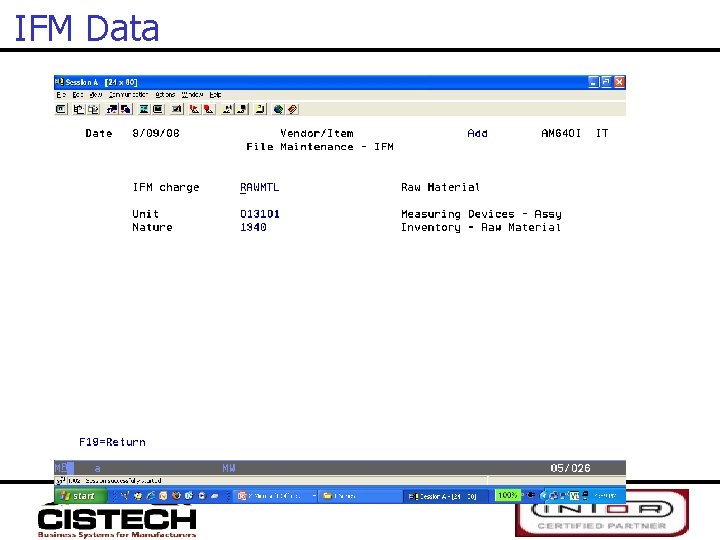Switch to the folder taskbar button

point(360,496)
